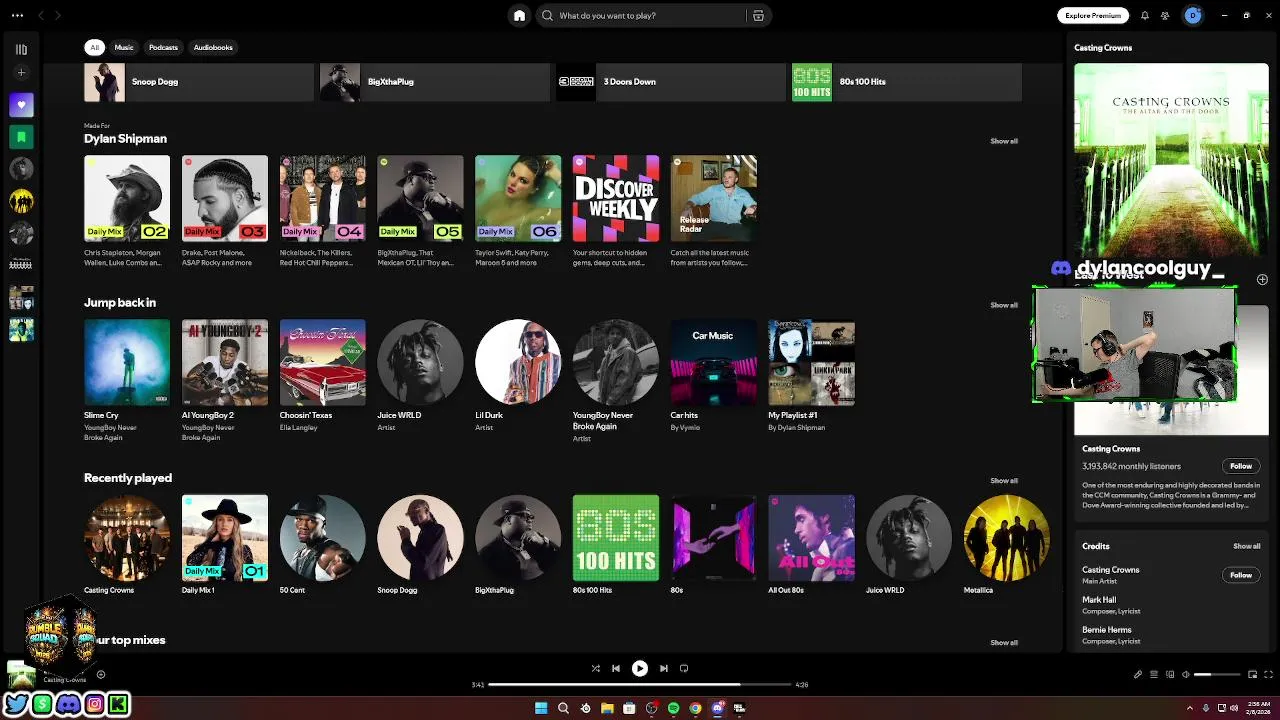Add current song to Liked Songs
The image size is (1280, 720).
(101, 675)
